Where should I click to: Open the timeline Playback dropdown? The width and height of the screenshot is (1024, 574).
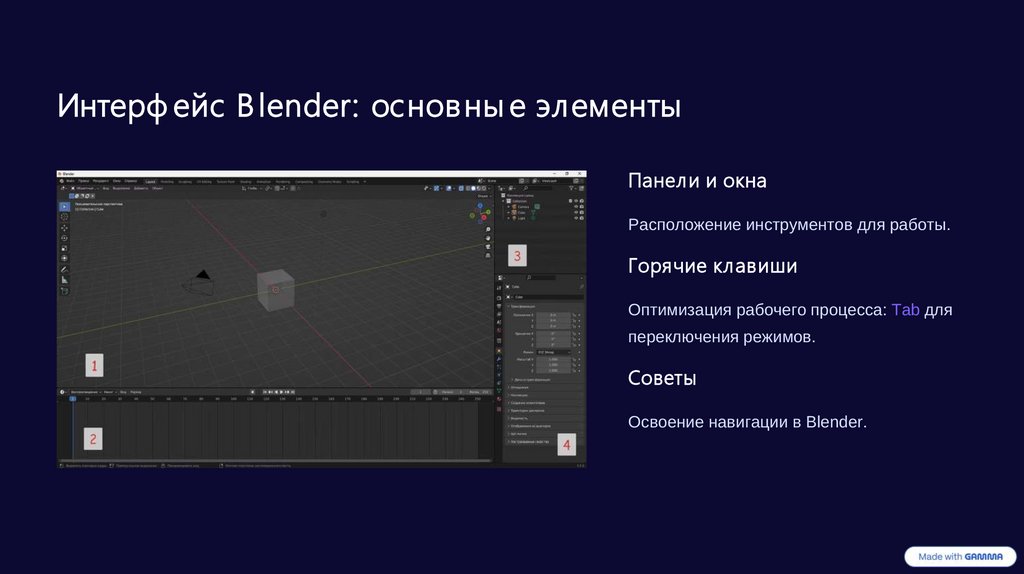point(85,392)
